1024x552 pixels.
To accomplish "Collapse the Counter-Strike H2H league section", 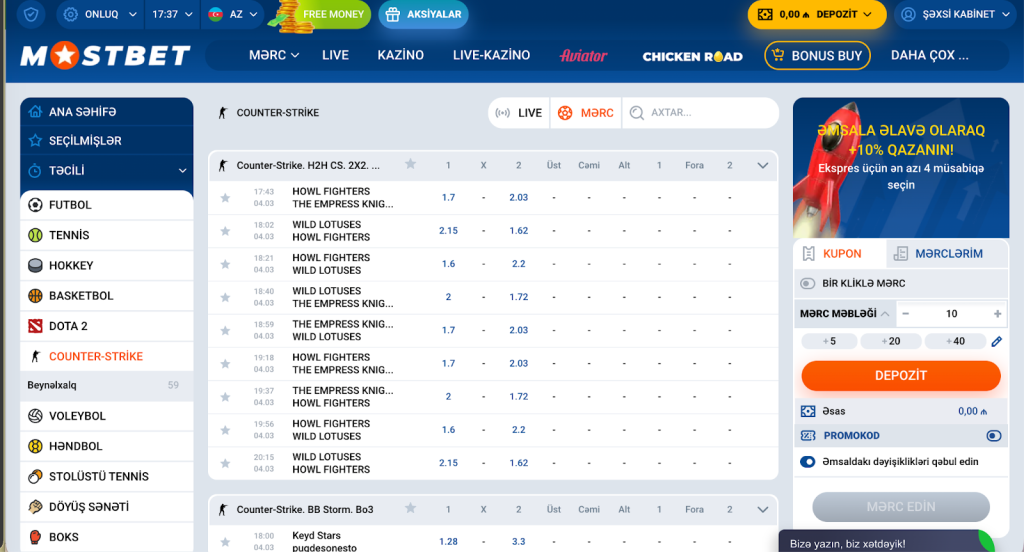I will [x=764, y=165].
